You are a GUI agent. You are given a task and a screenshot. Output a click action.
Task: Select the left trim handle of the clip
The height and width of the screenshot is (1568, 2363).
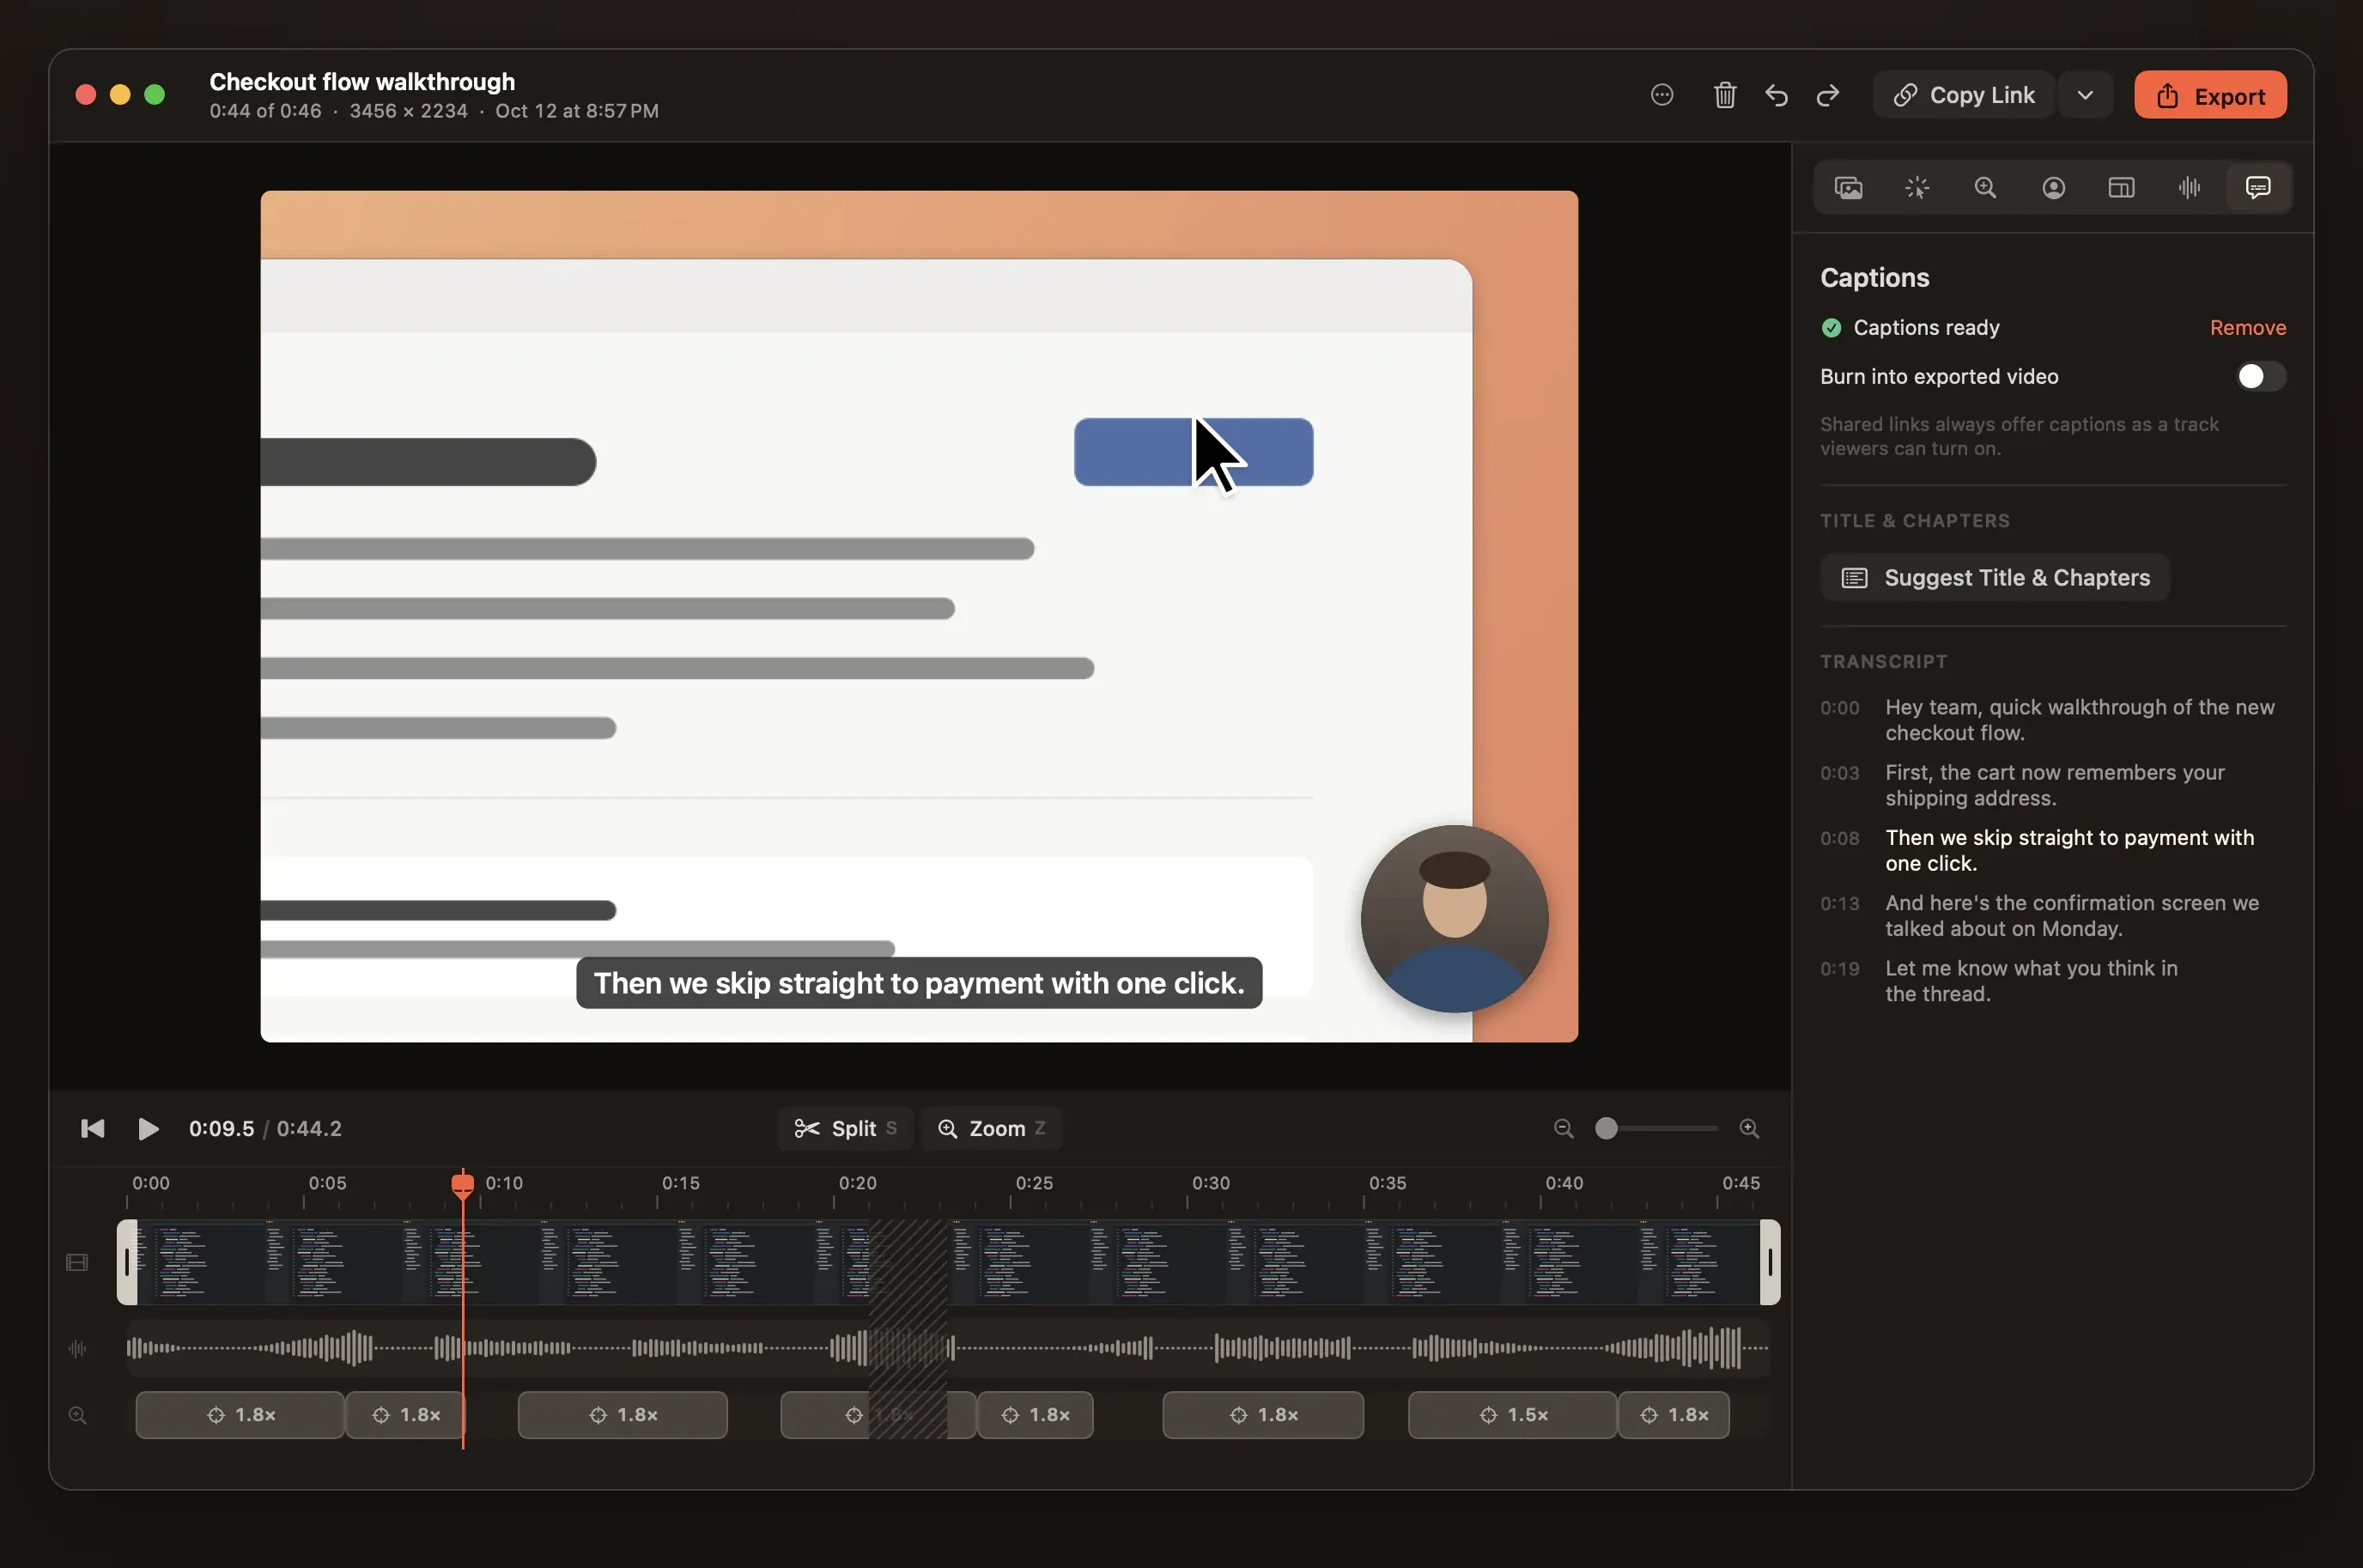coord(127,1263)
